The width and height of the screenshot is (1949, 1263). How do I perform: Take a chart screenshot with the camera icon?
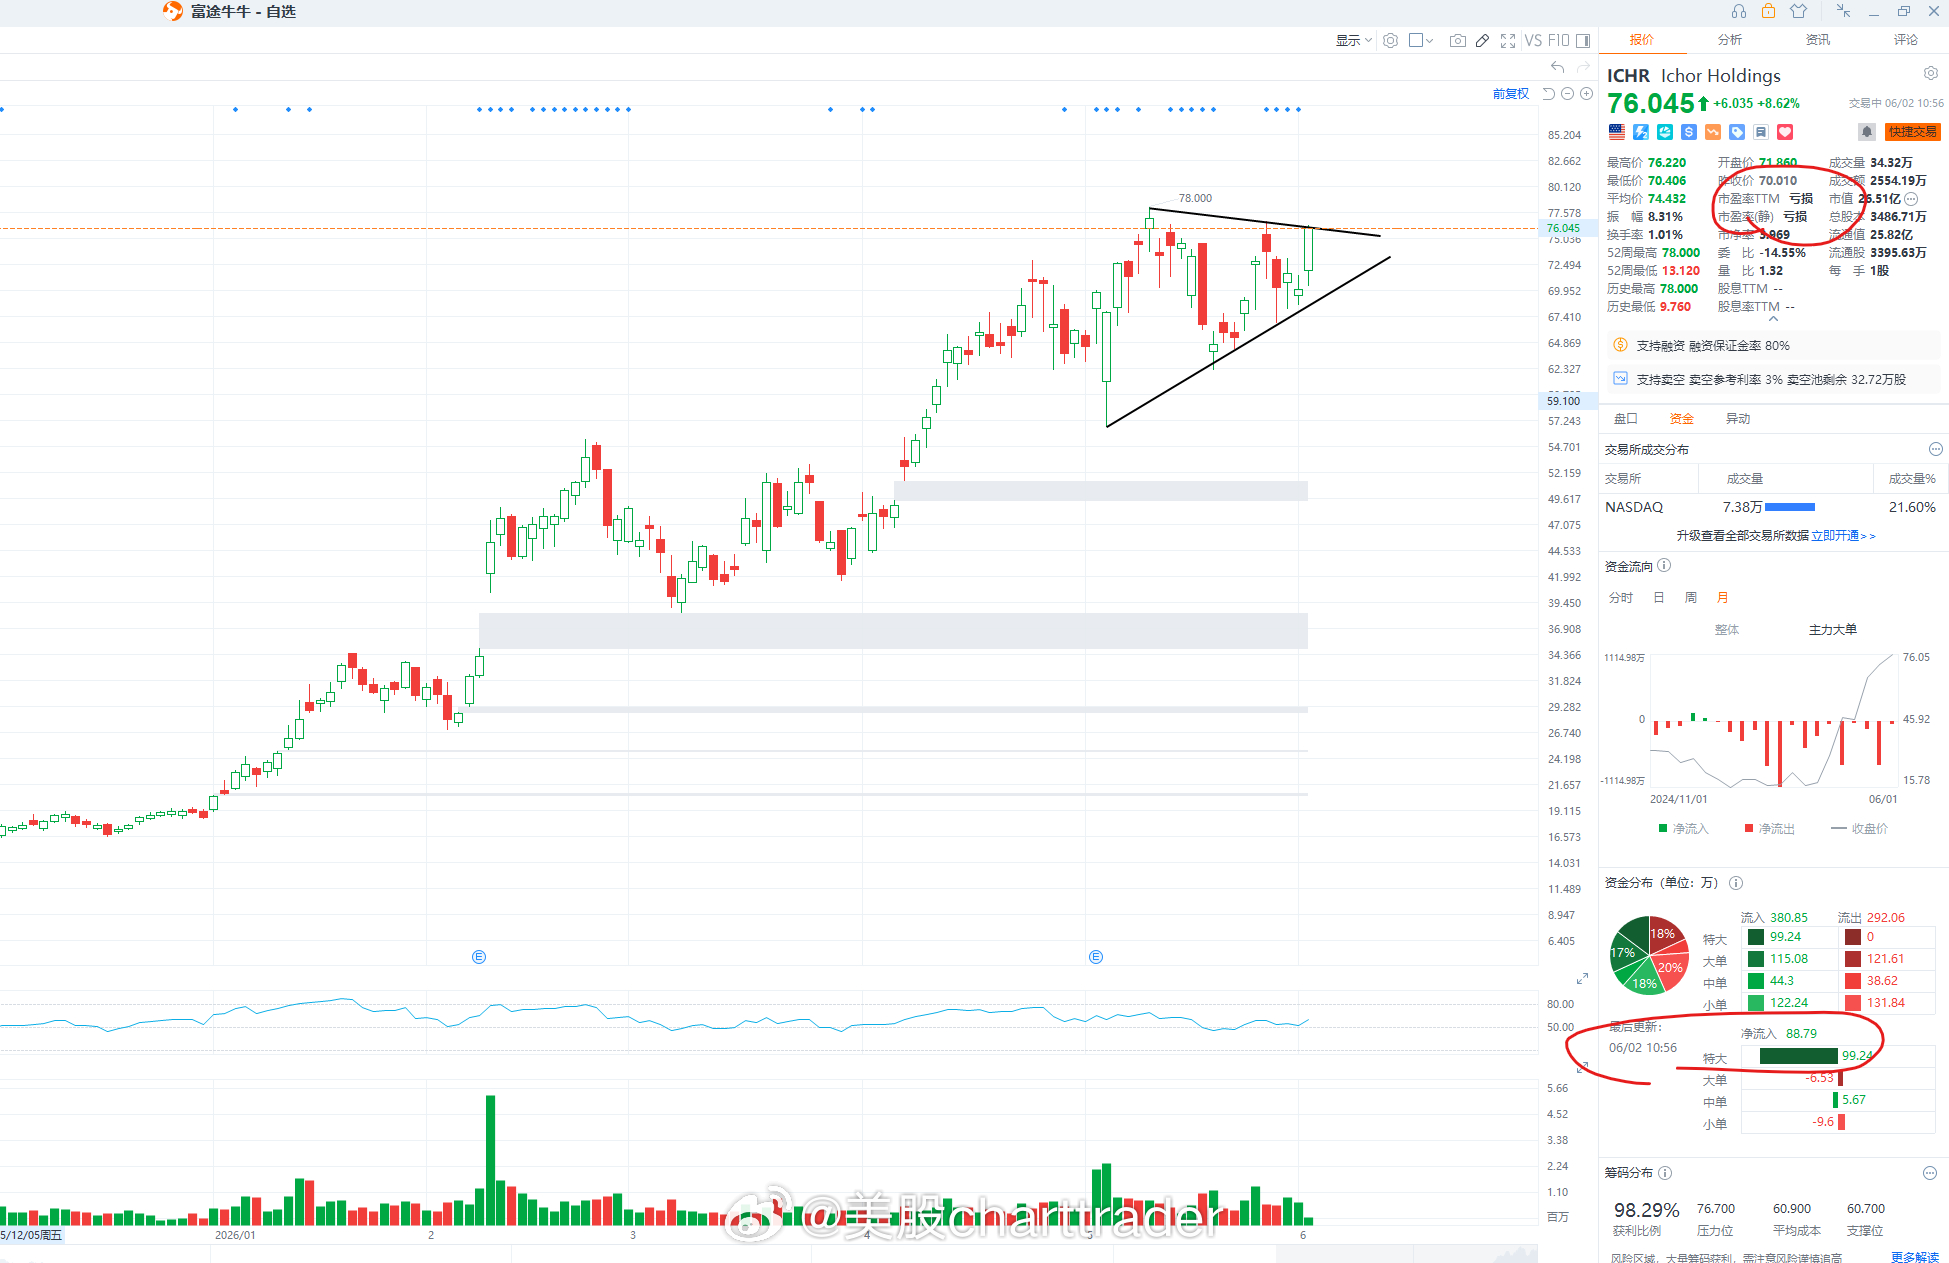coord(1458,41)
